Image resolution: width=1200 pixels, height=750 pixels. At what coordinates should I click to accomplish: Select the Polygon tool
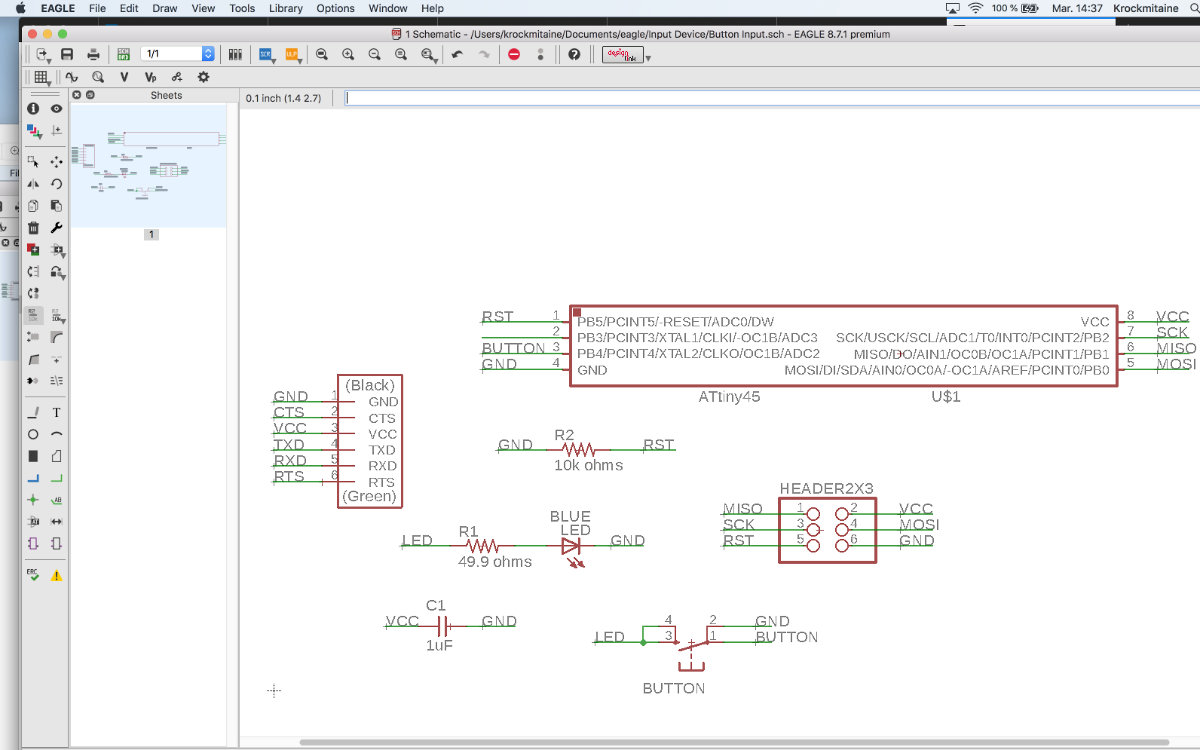(x=57, y=456)
